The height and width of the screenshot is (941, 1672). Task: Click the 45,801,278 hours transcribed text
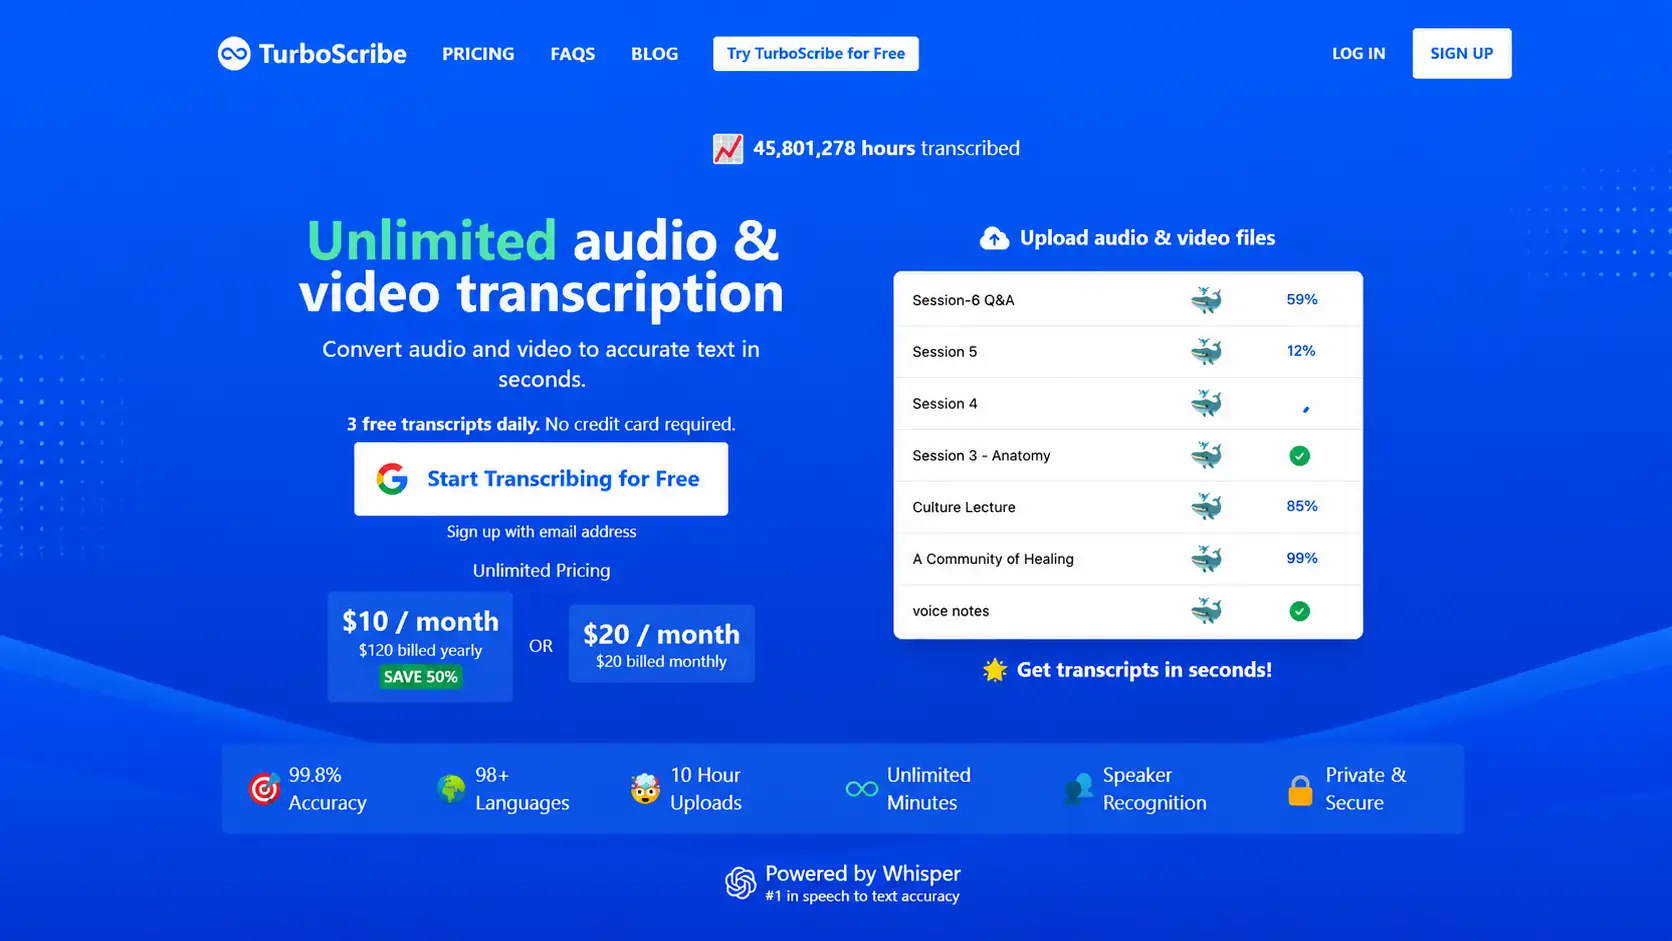[x=886, y=148]
